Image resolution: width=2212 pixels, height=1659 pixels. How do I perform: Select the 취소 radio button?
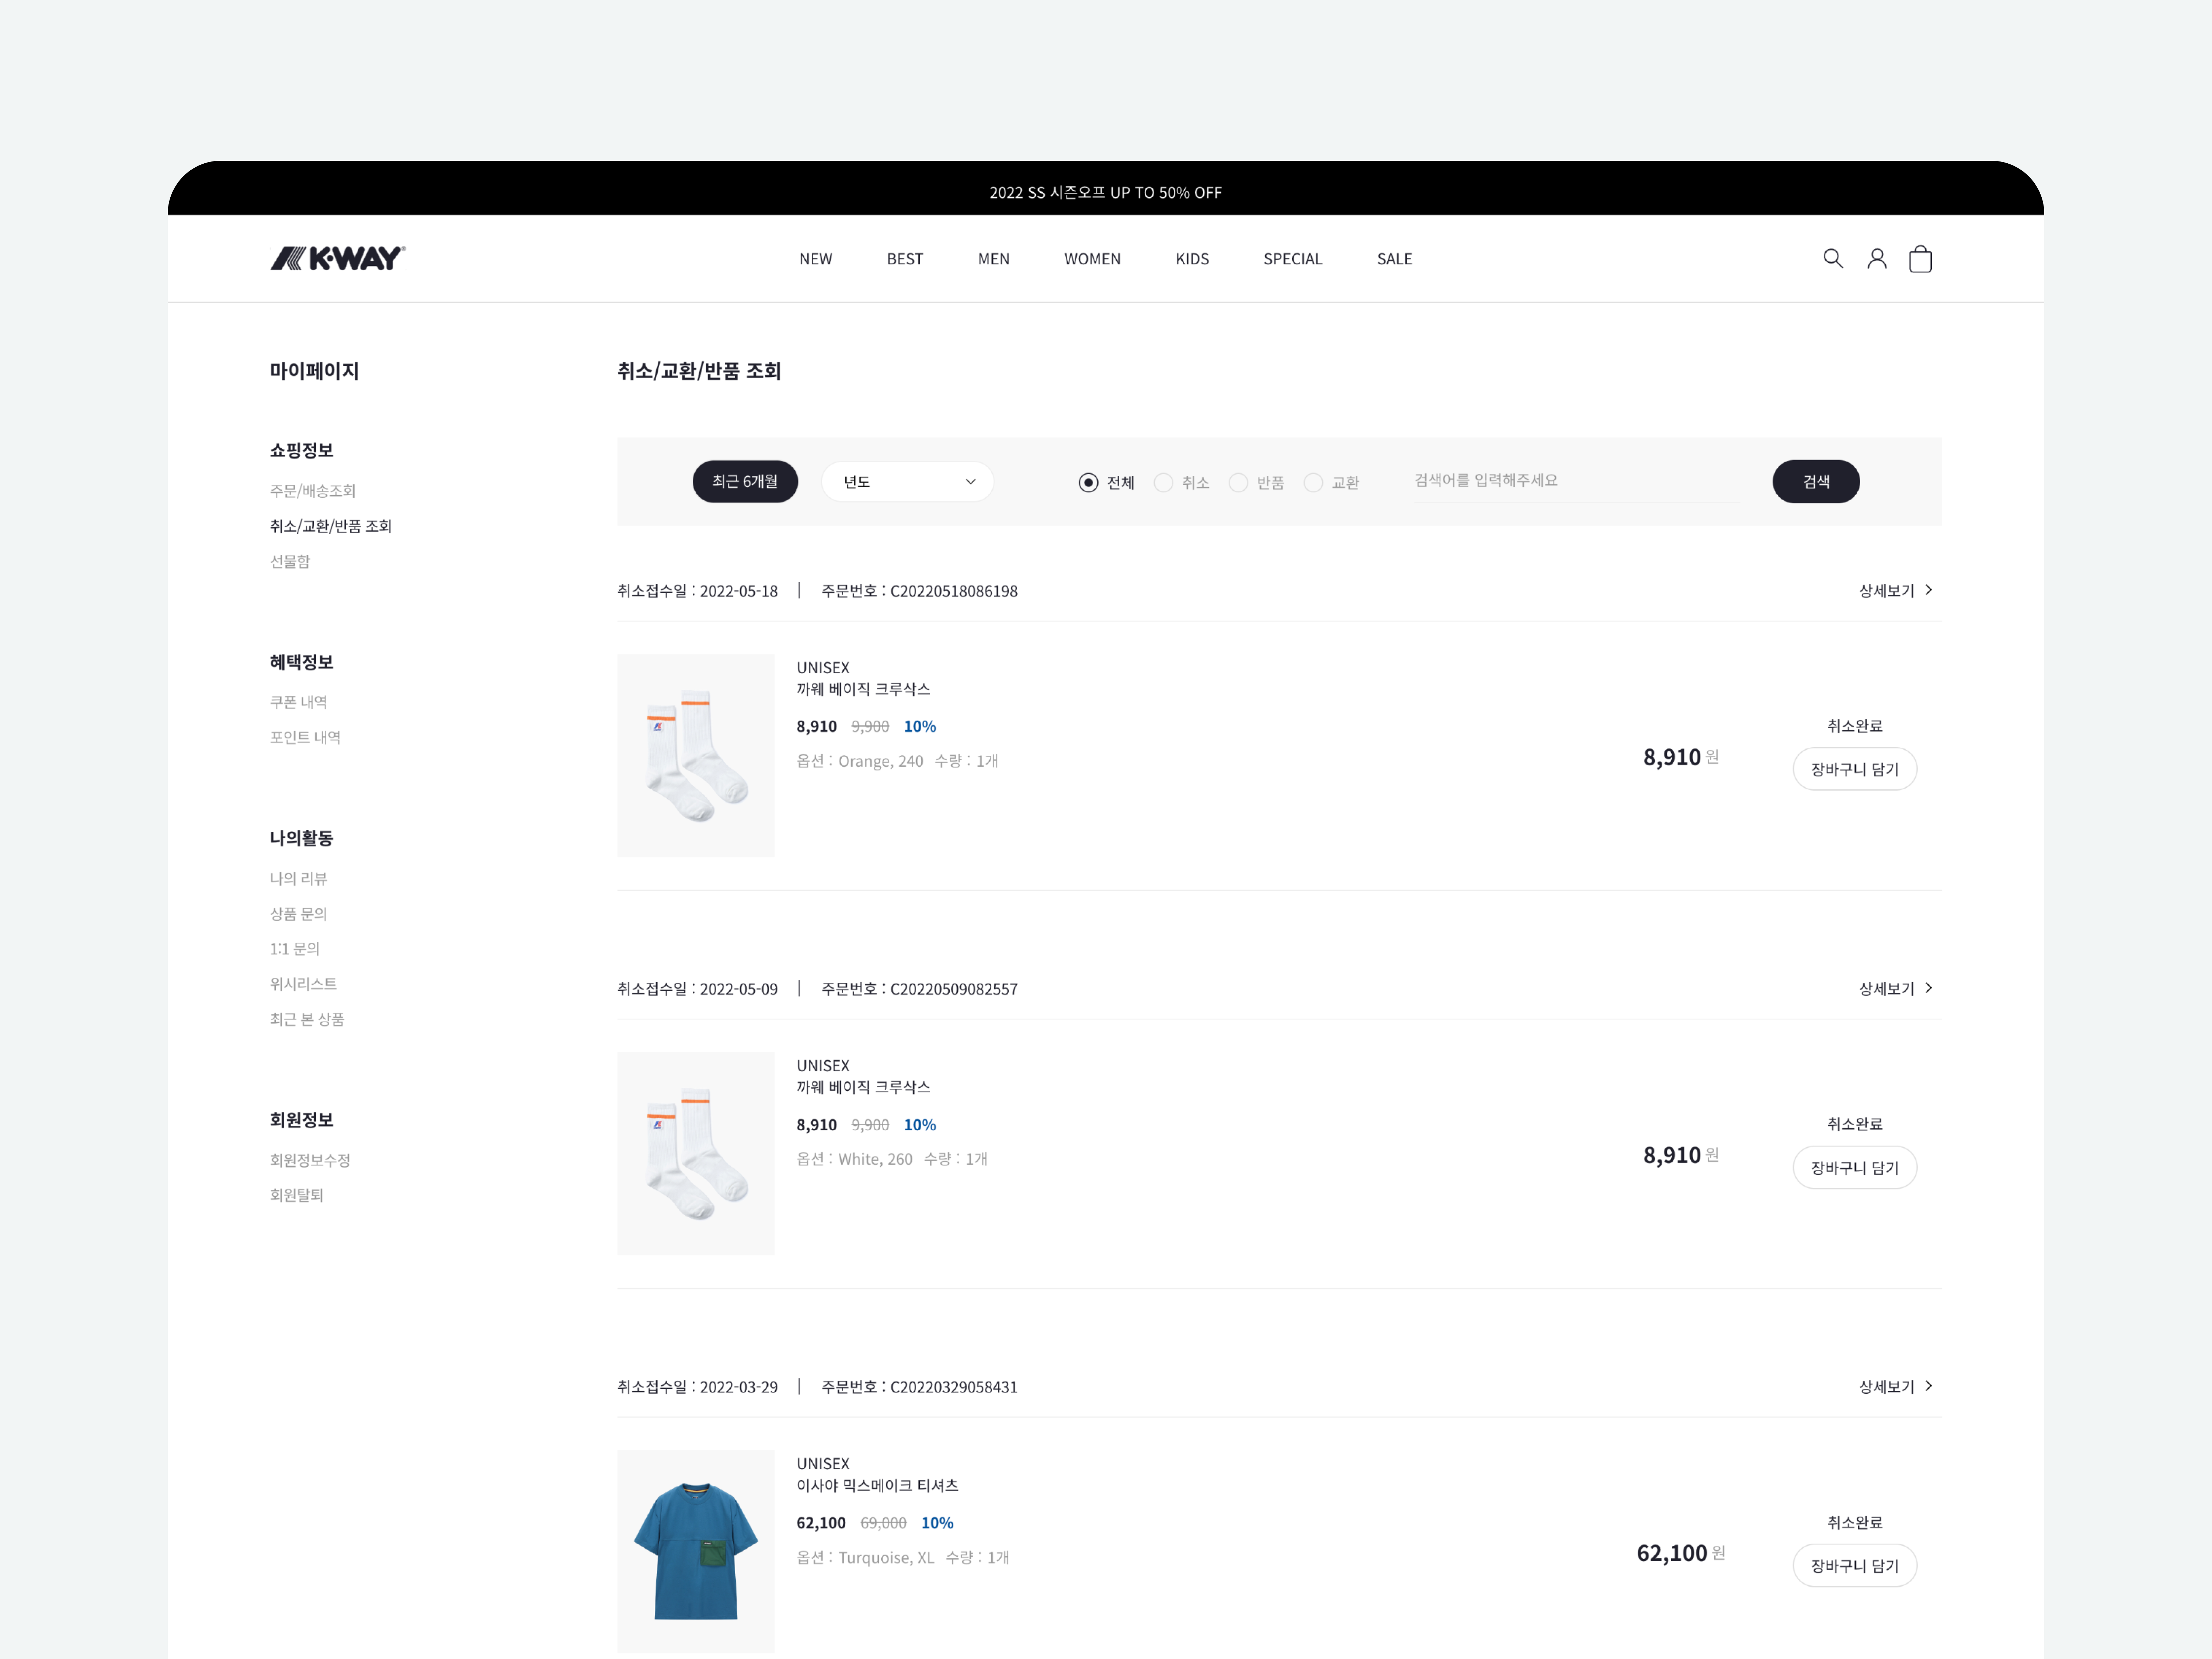coord(1163,483)
